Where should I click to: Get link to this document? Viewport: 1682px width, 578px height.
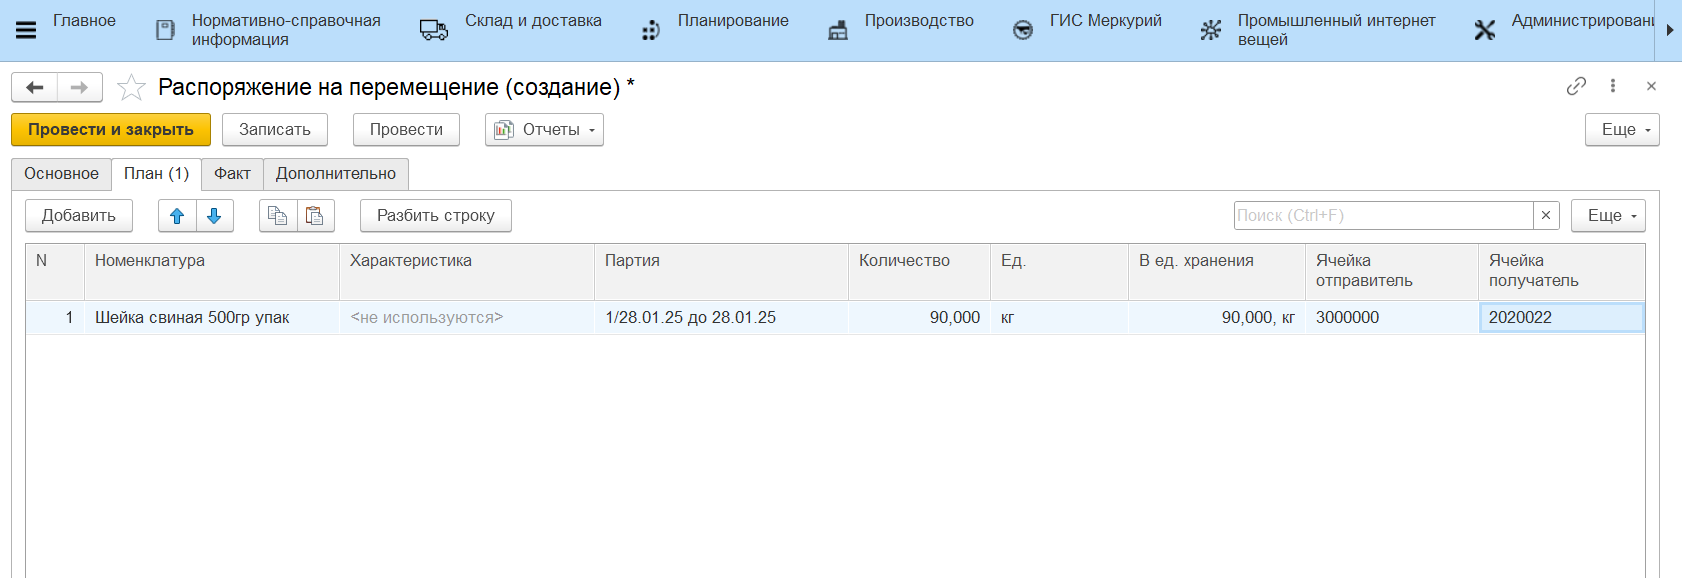tap(1576, 86)
